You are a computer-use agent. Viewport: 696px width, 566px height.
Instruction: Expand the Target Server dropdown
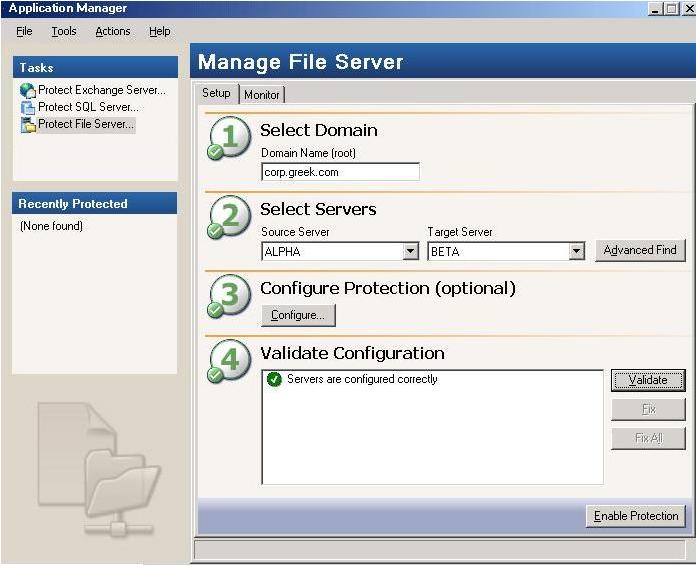576,252
